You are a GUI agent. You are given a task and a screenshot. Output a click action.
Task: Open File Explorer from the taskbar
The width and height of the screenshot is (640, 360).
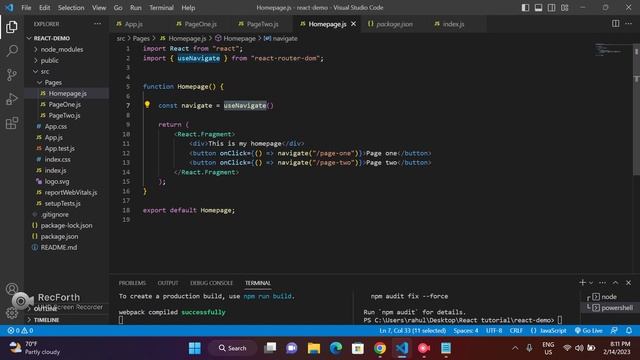314,348
